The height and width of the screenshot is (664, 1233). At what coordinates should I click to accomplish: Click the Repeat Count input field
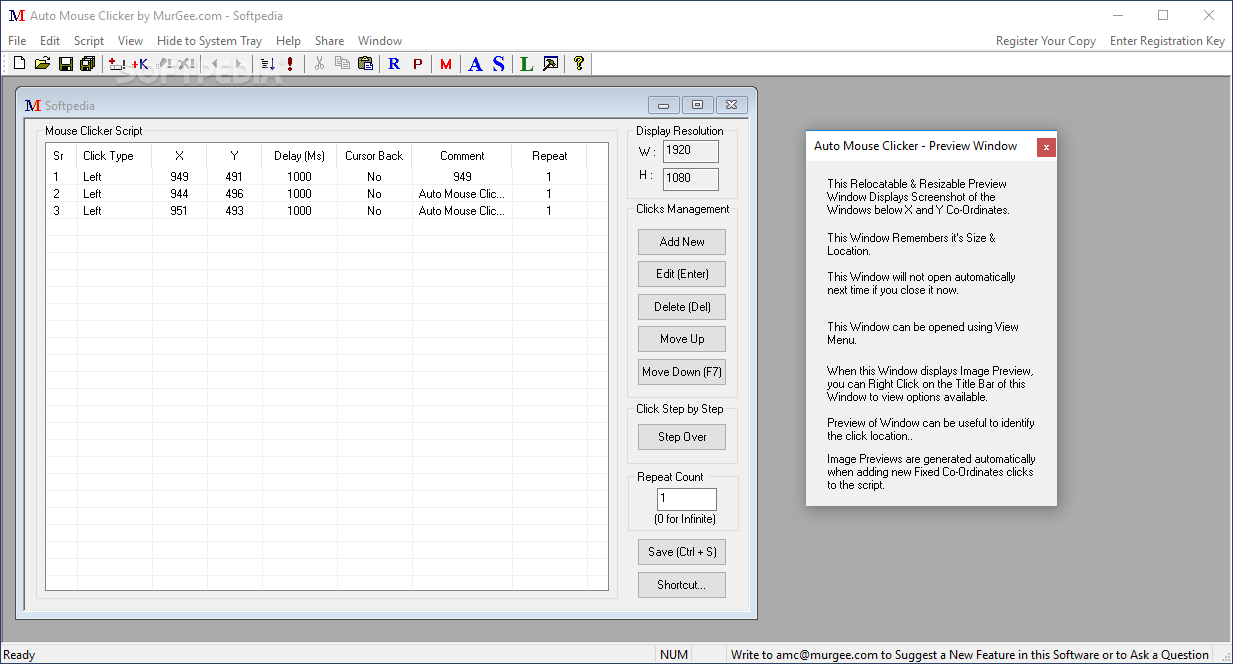pyautogui.click(x=687, y=499)
